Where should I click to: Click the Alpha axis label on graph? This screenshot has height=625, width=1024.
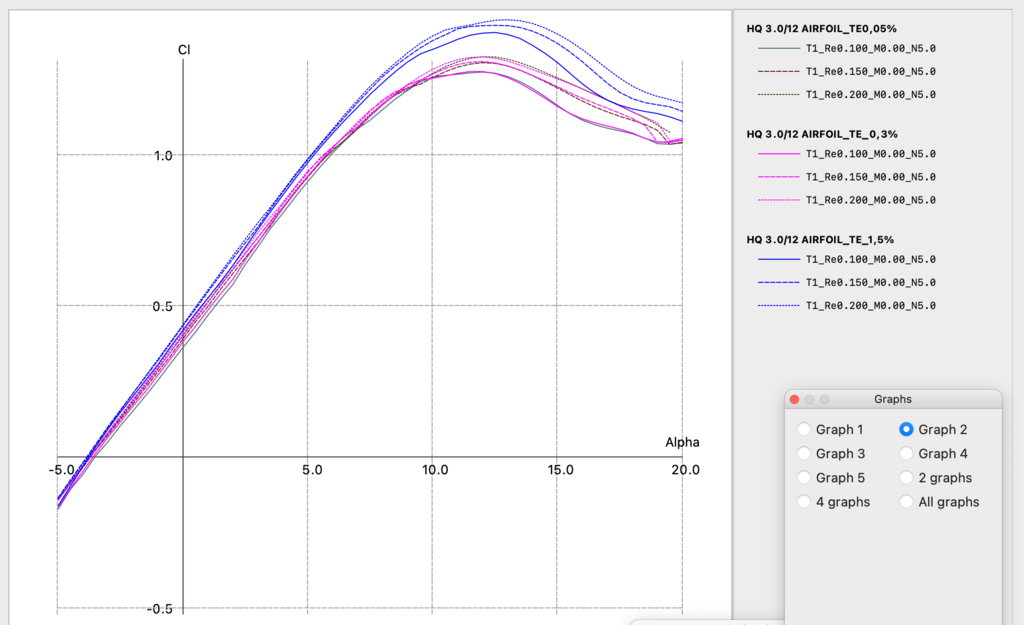682,442
